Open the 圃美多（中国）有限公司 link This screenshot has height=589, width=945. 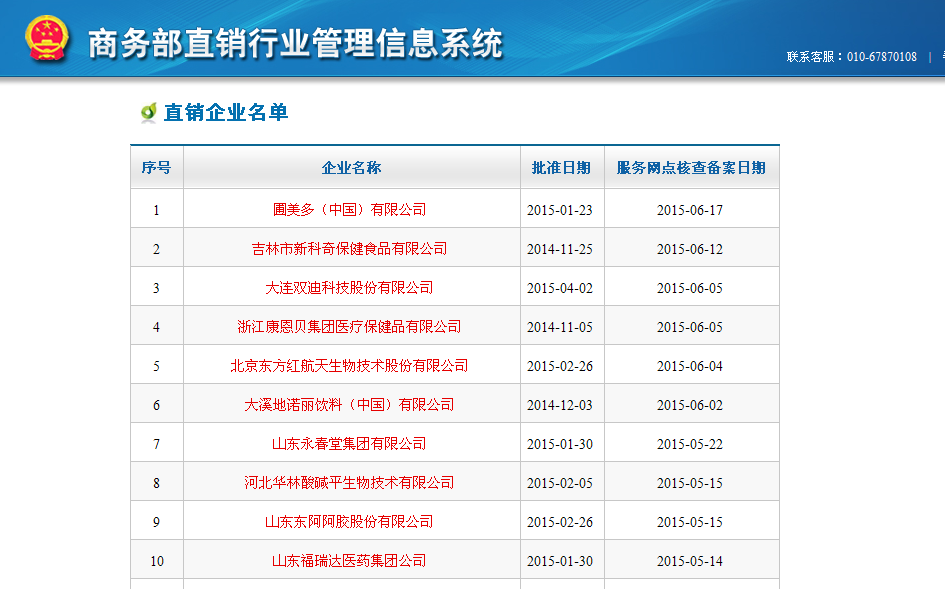click(350, 210)
